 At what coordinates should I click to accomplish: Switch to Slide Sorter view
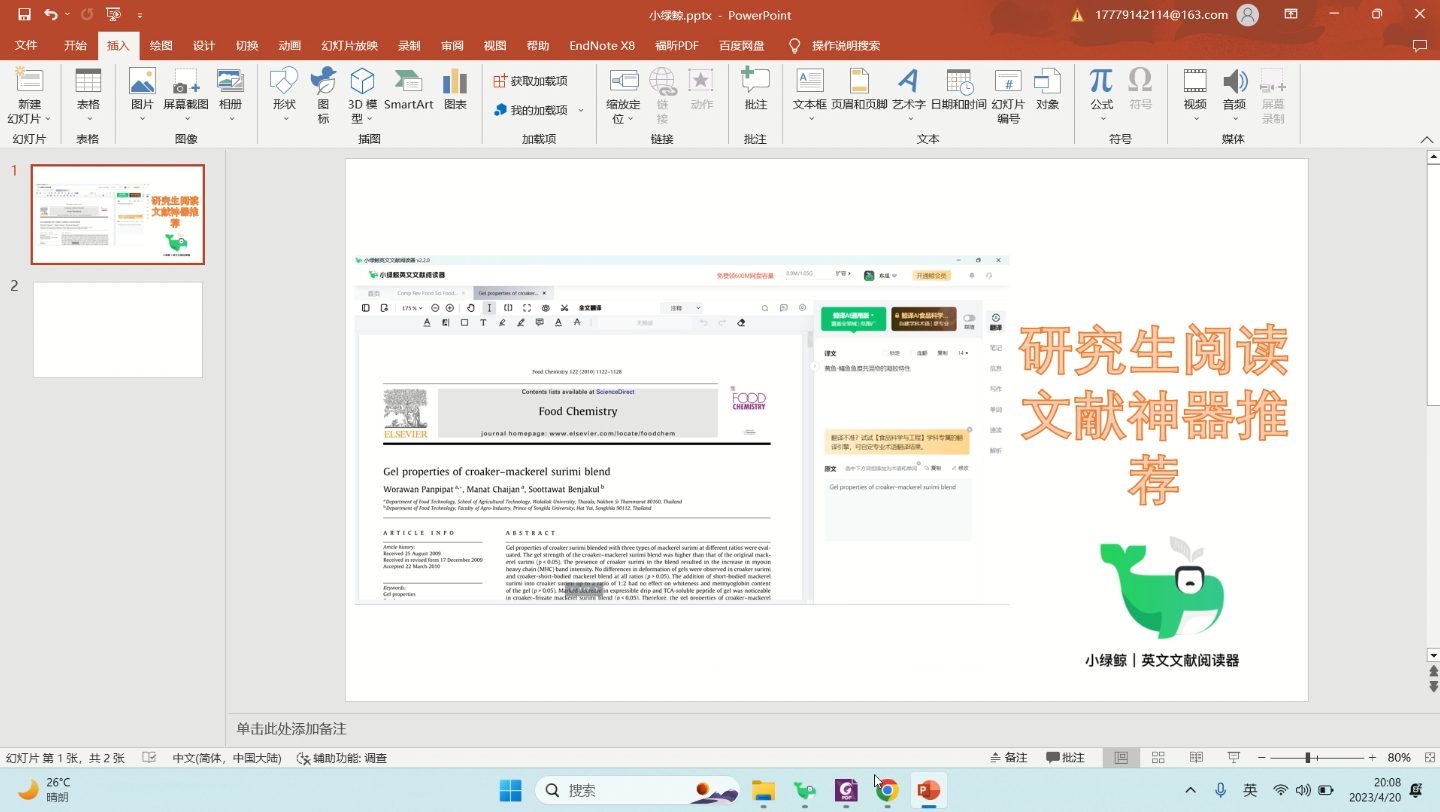click(x=1158, y=758)
